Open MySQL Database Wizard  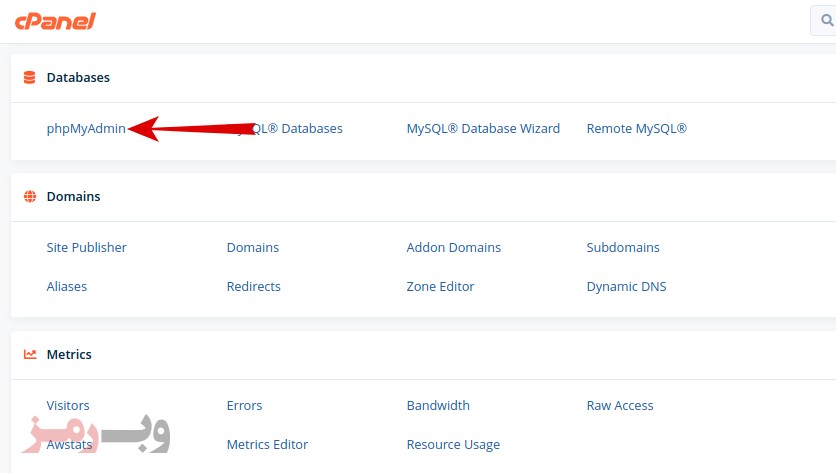pyautogui.click(x=483, y=129)
